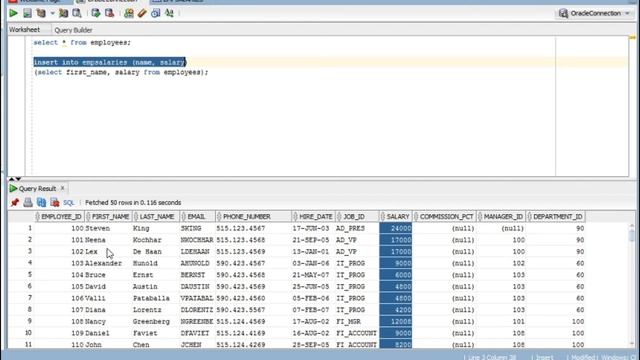Click the Commit toolbar icon
This screenshot has height=360, width=640.
pyautogui.click(x=96, y=13)
